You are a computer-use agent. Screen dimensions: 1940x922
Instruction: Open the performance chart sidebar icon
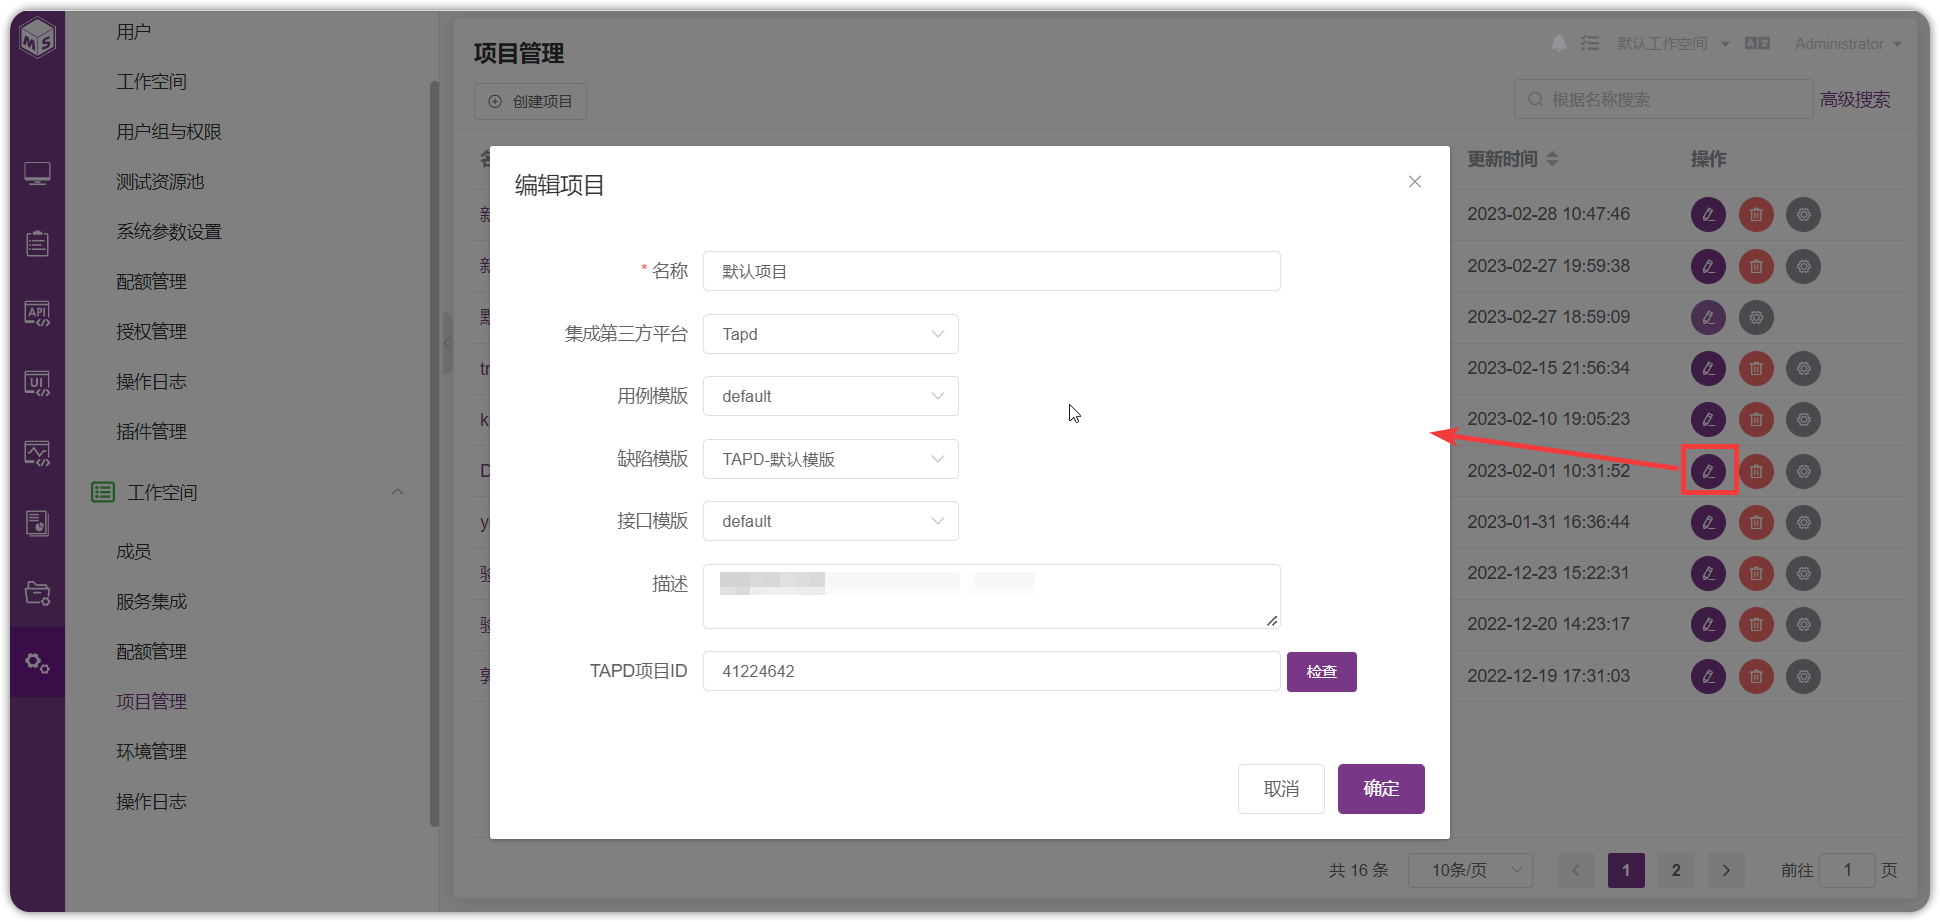[38, 454]
